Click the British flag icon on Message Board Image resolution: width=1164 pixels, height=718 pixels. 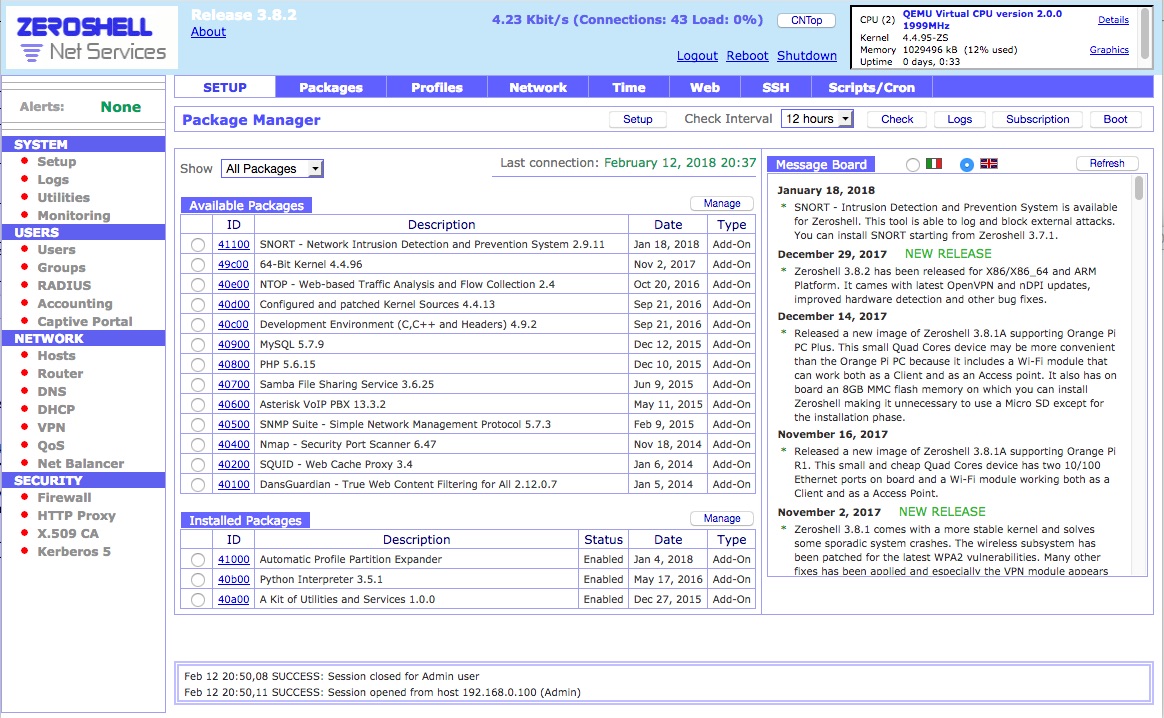[988, 164]
